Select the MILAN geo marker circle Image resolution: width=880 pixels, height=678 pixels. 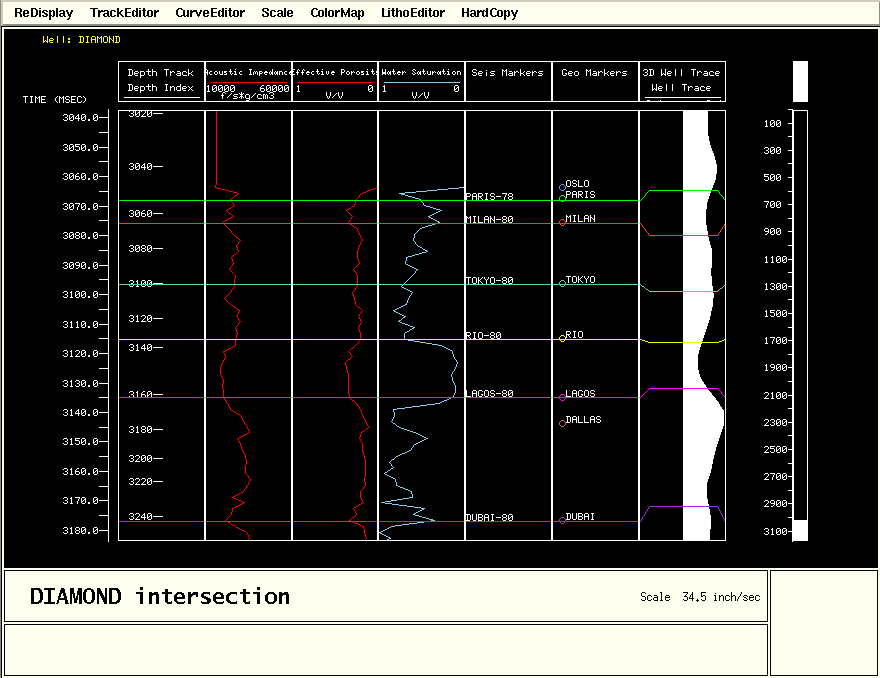(x=562, y=222)
